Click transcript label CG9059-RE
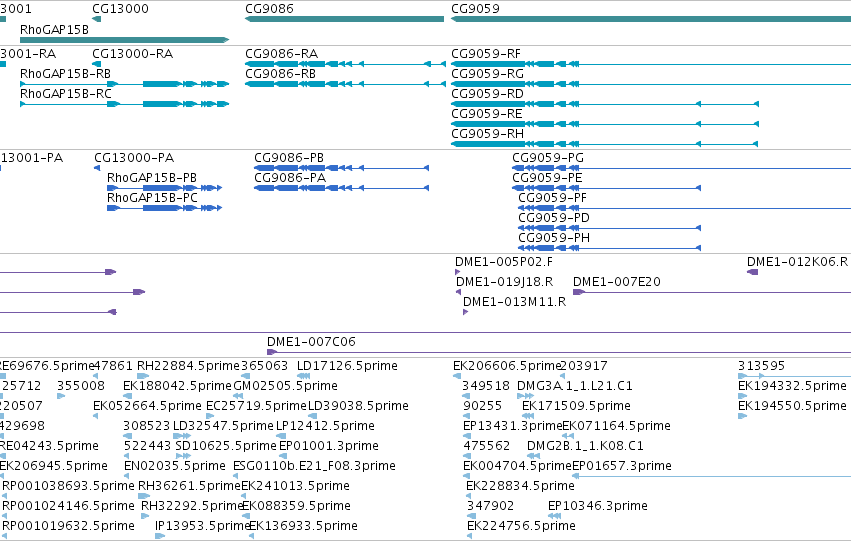This screenshot has height=541, width=851. (x=487, y=114)
